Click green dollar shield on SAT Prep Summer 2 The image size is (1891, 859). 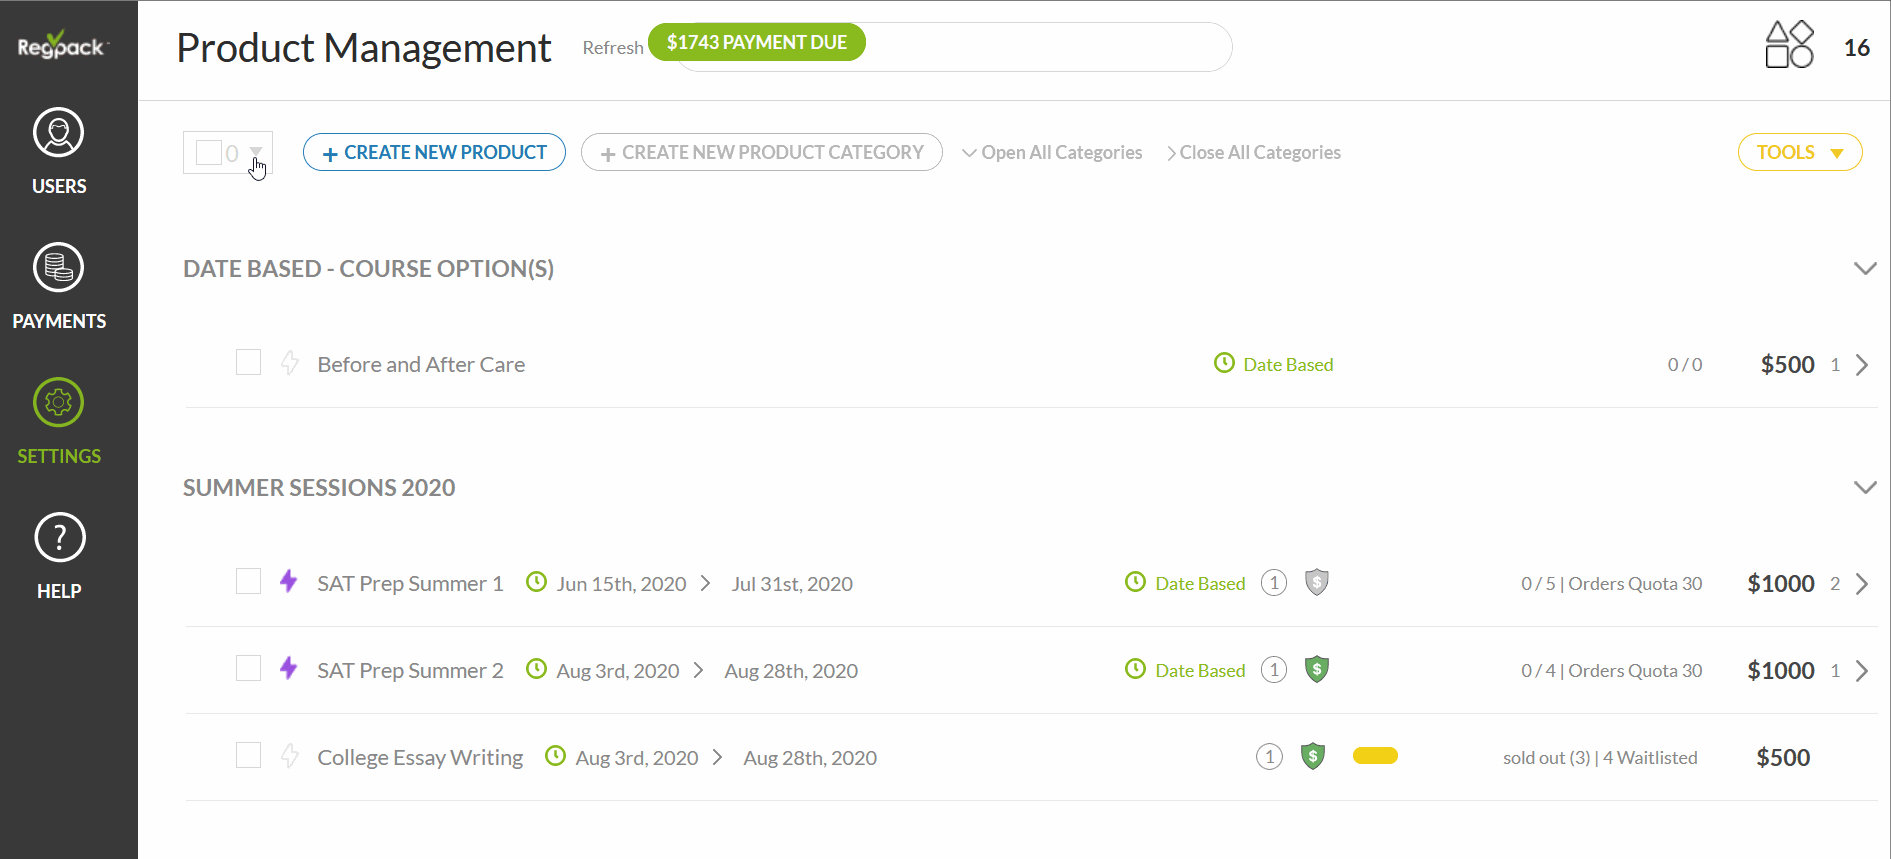tap(1317, 669)
